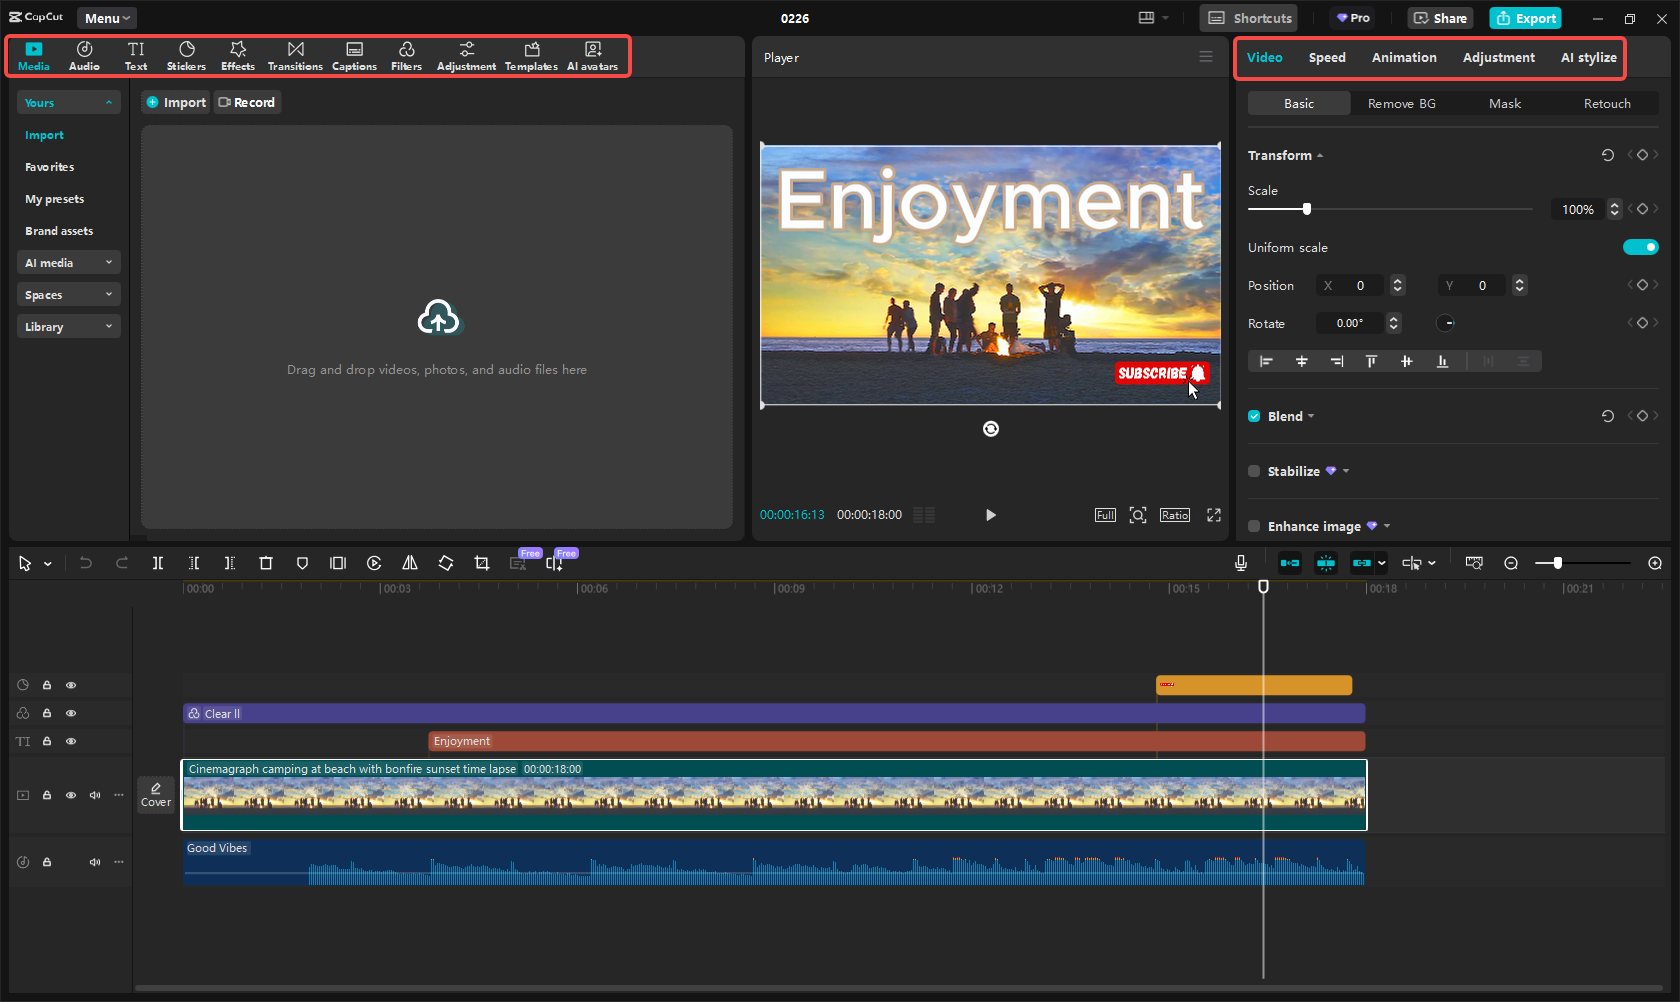Open the Stickers panel

(186, 56)
